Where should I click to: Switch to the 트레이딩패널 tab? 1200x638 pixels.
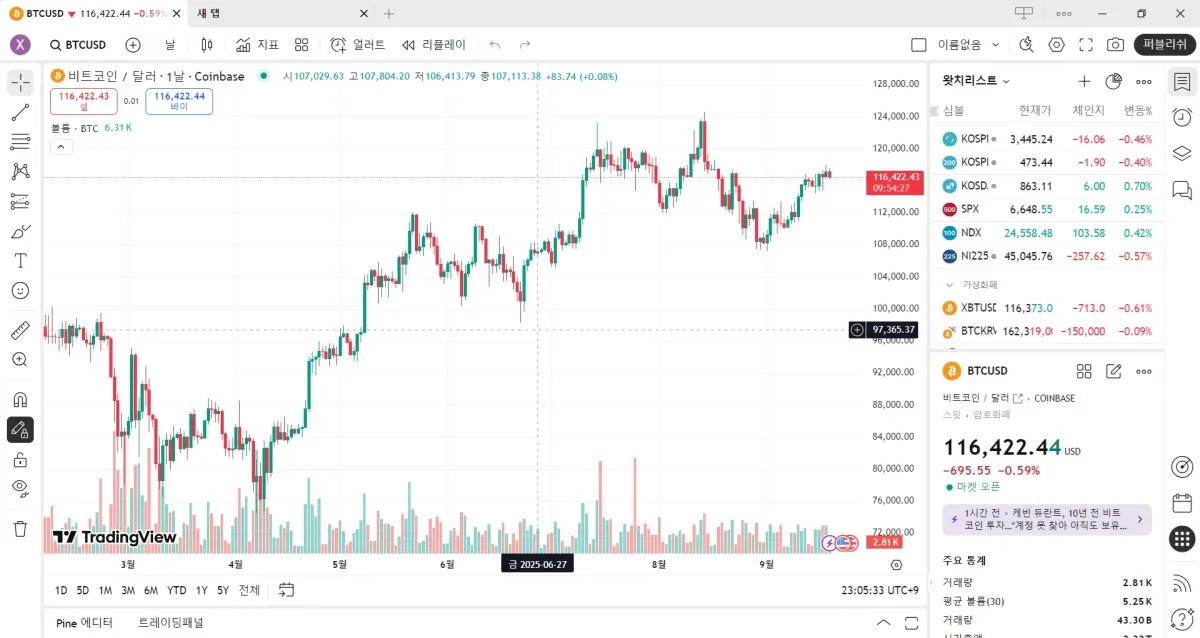(x=171, y=623)
